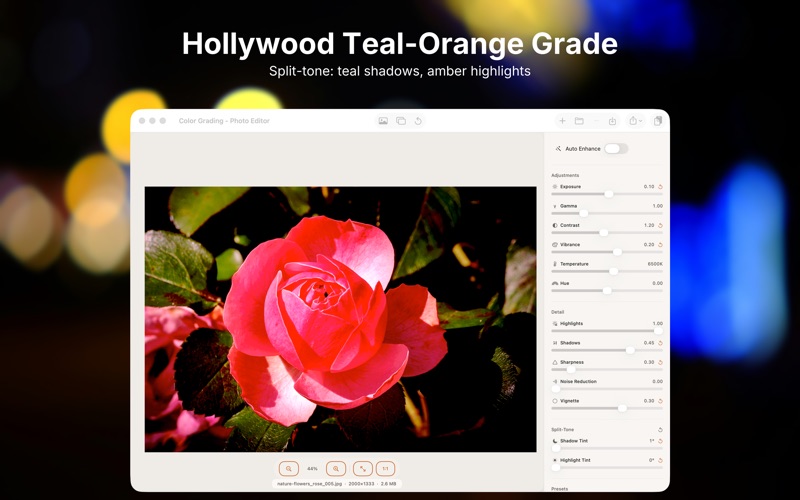Reset the Sharpness value

[x=660, y=362]
